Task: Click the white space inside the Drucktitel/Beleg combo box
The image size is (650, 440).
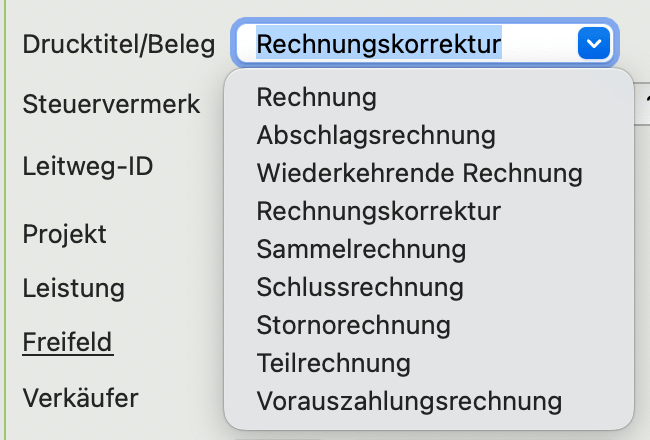Action: click(538, 44)
